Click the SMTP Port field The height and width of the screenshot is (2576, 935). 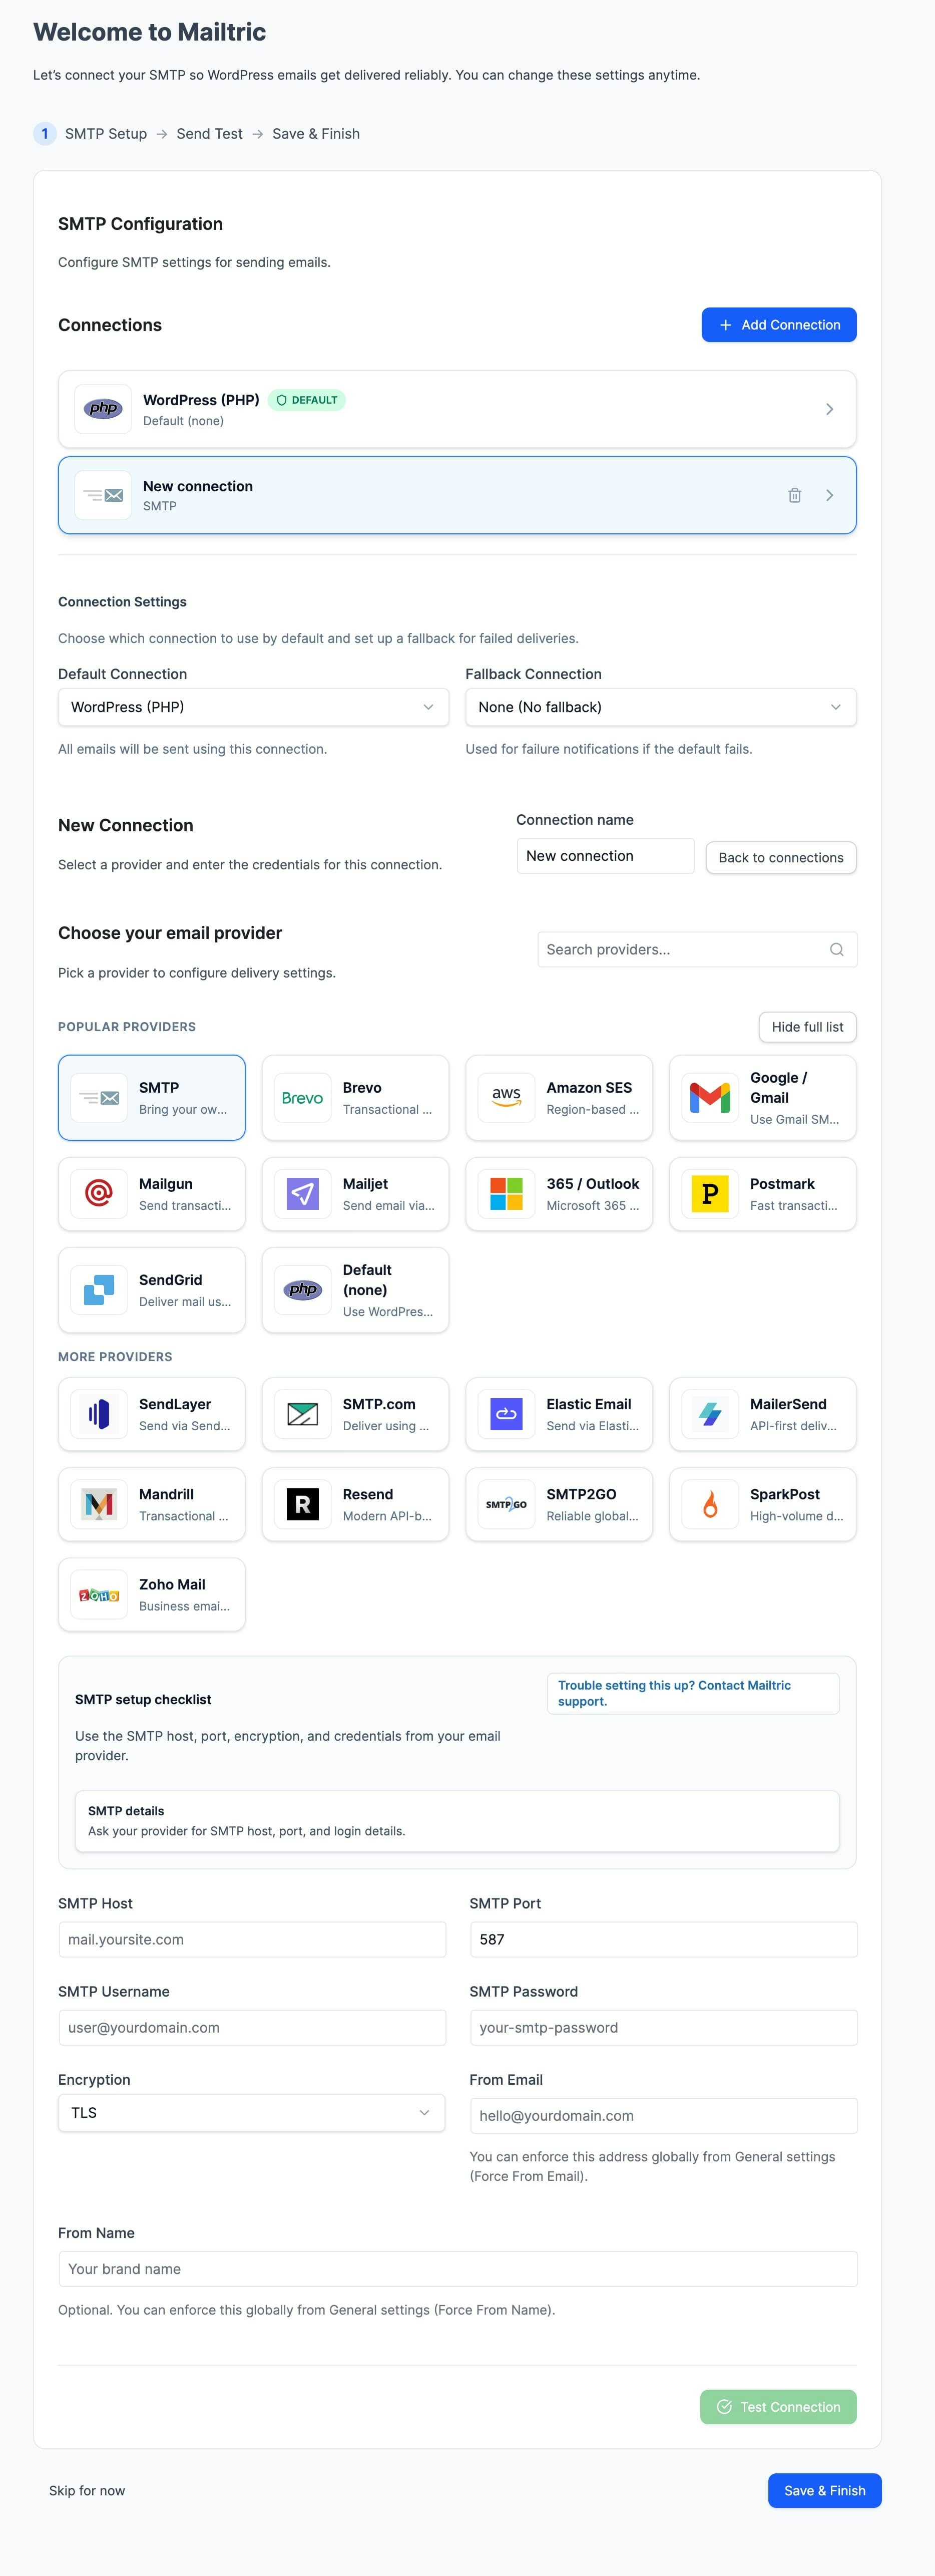[663, 1939]
